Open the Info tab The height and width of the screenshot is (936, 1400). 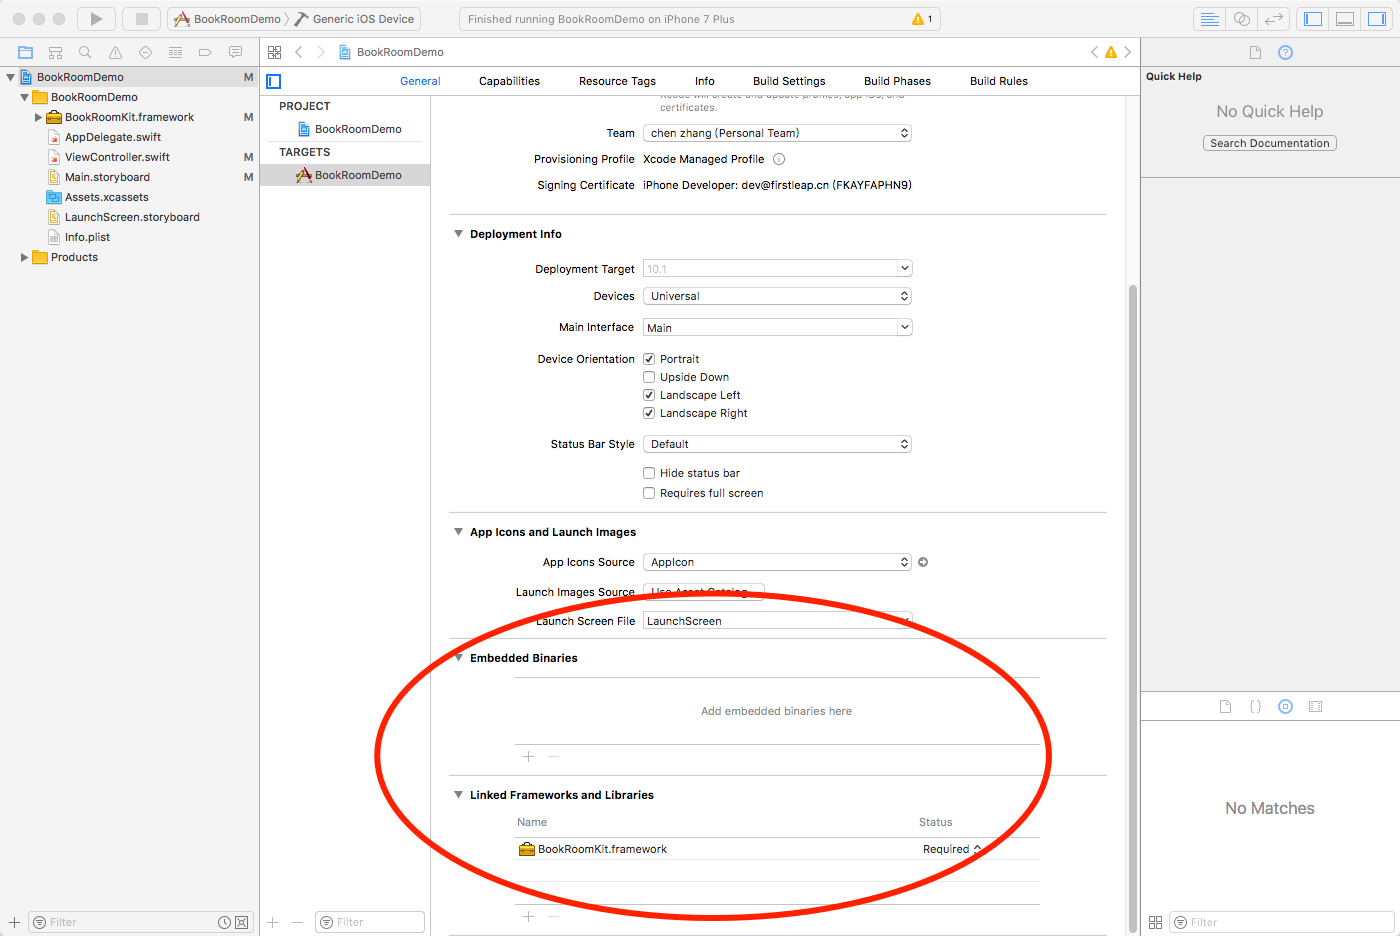tap(705, 81)
